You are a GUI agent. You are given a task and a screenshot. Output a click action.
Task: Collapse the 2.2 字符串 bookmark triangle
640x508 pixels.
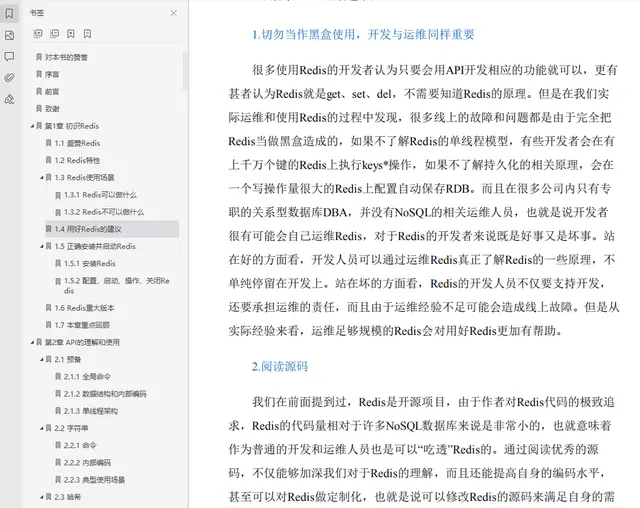pyautogui.click(x=42, y=428)
